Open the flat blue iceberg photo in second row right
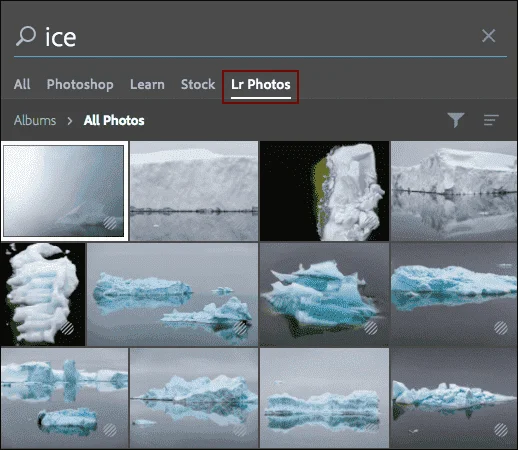 pyautogui.click(x=454, y=294)
